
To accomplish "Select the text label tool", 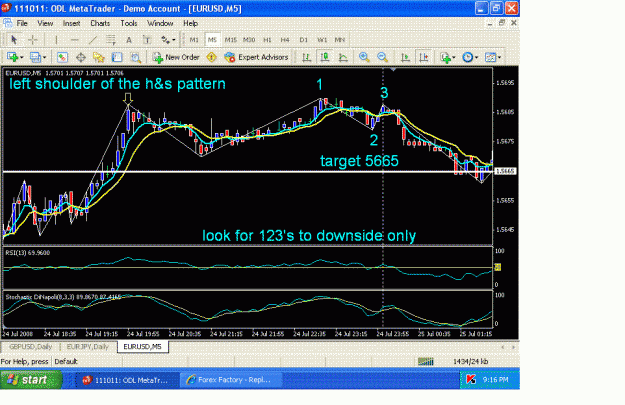I will [147, 39].
